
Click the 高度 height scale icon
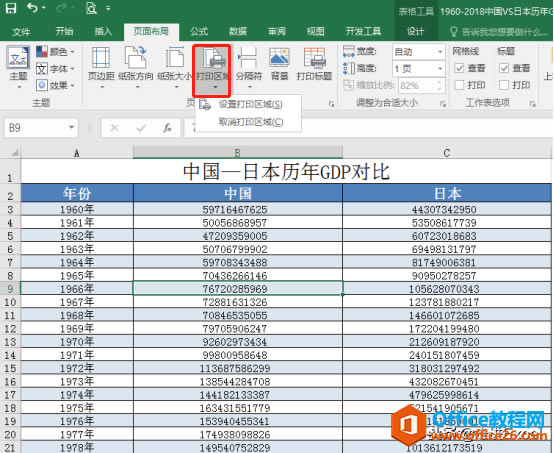pos(349,68)
